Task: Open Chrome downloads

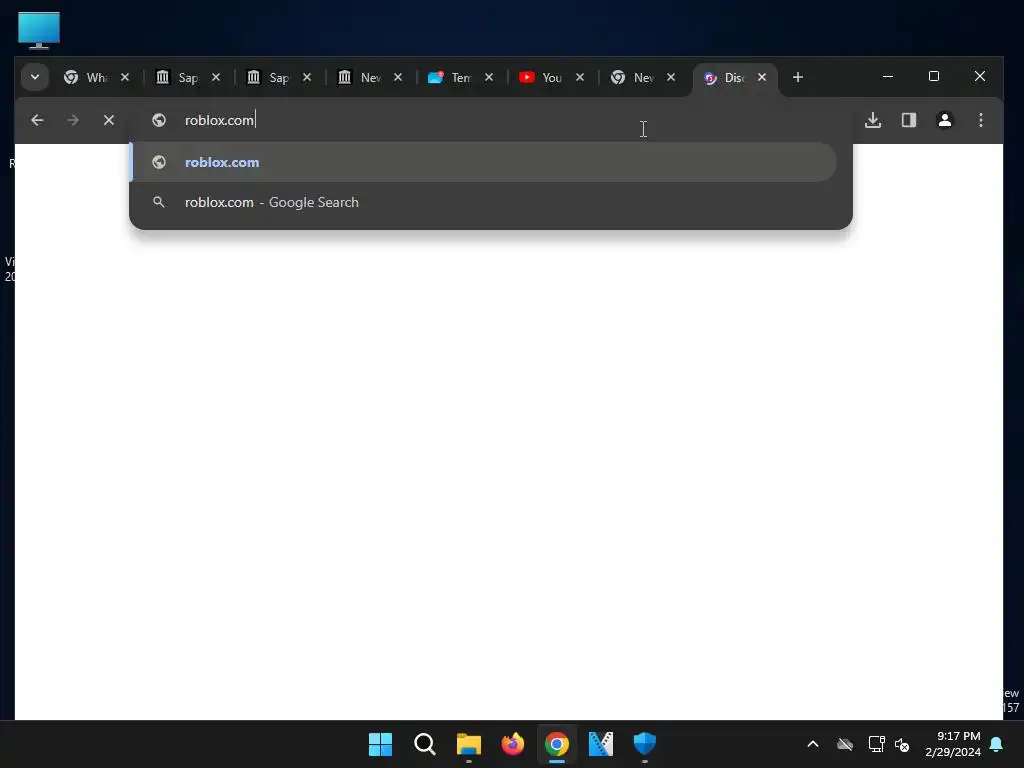Action: click(x=873, y=120)
